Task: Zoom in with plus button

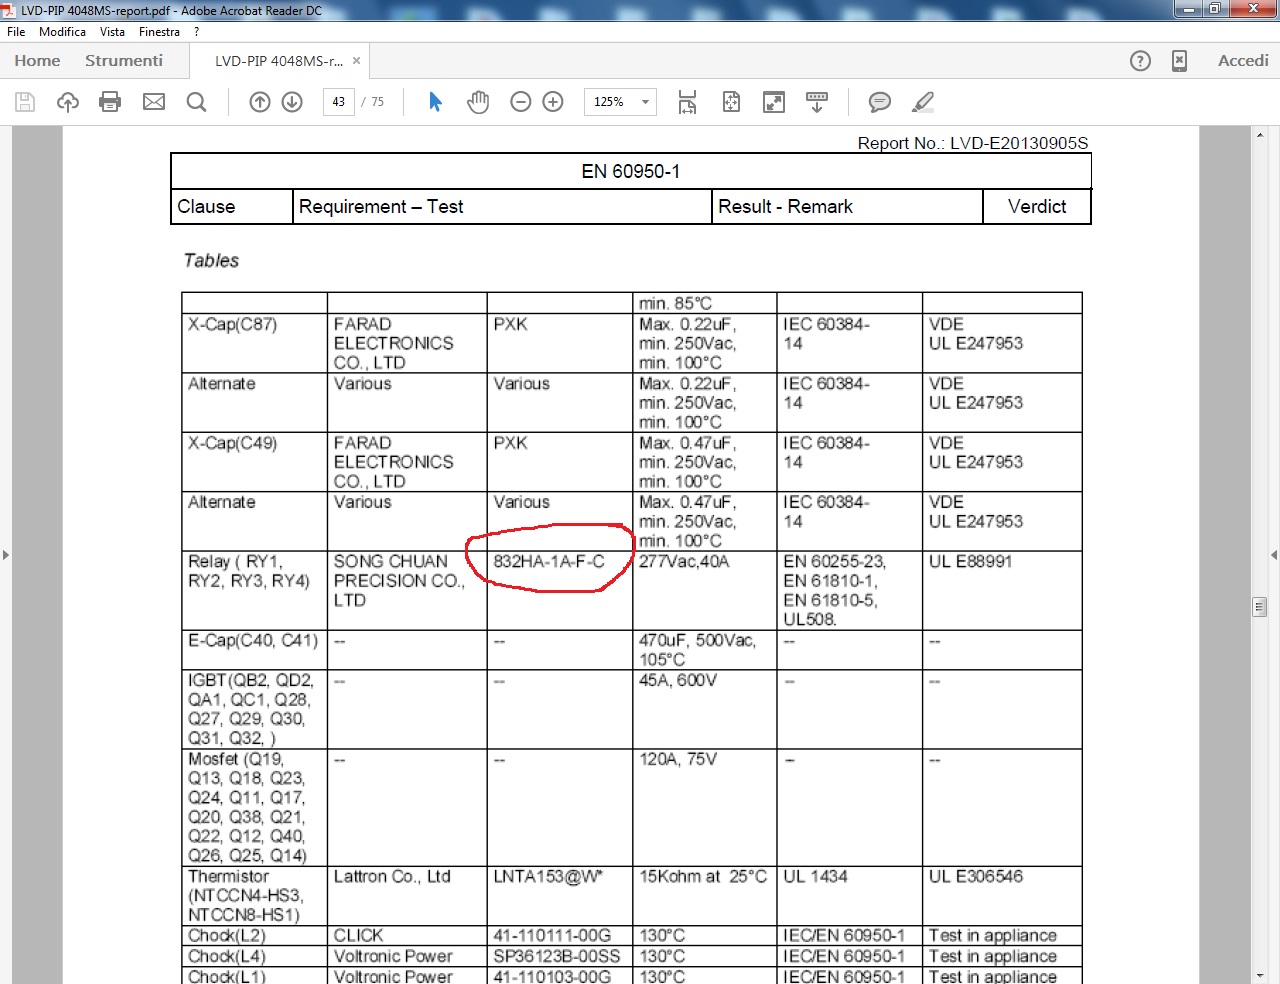Action: click(x=553, y=102)
